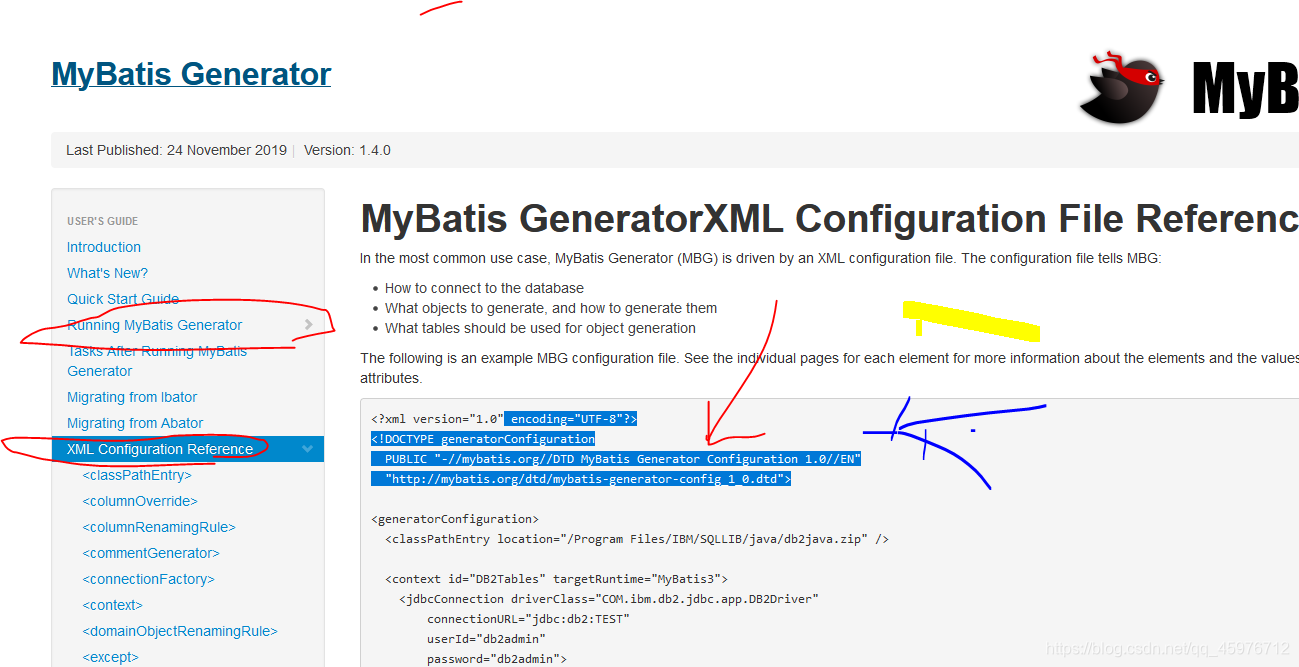This screenshot has height=667, width=1299.
Task: Click 'What tables should be used' bullet
Action: [540, 328]
